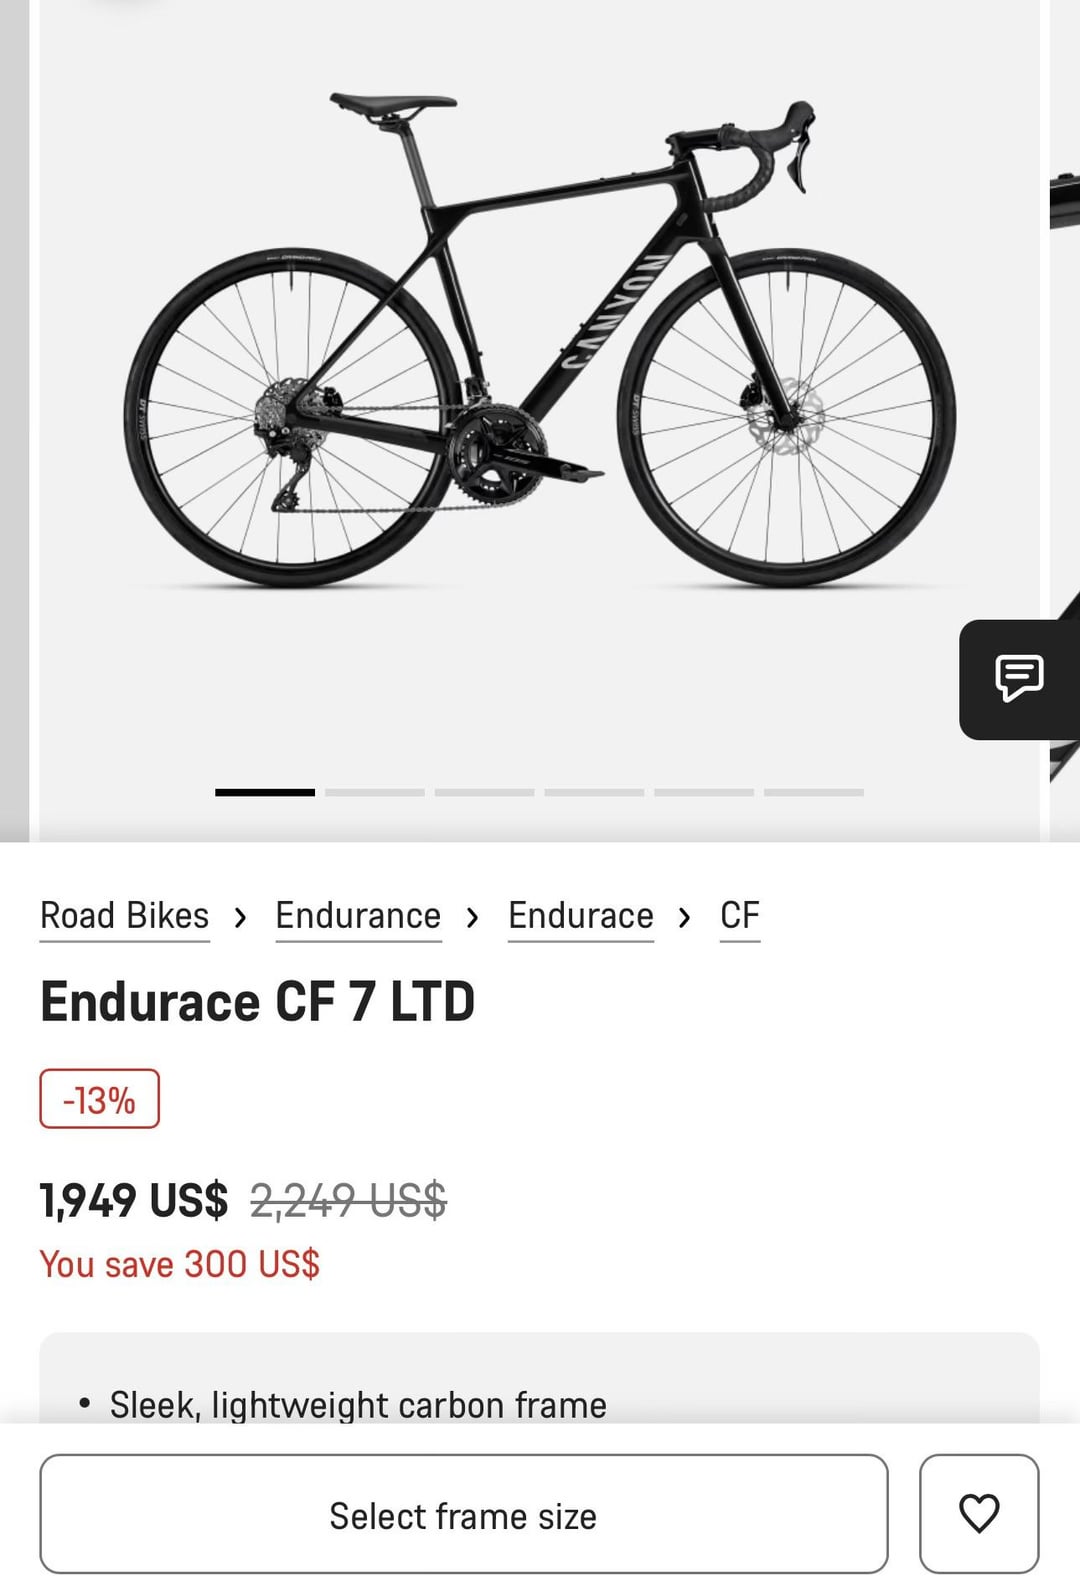This screenshot has width=1080, height=1591.
Task: Click the chevron before CF breadcrumb
Action: [685, 917]
